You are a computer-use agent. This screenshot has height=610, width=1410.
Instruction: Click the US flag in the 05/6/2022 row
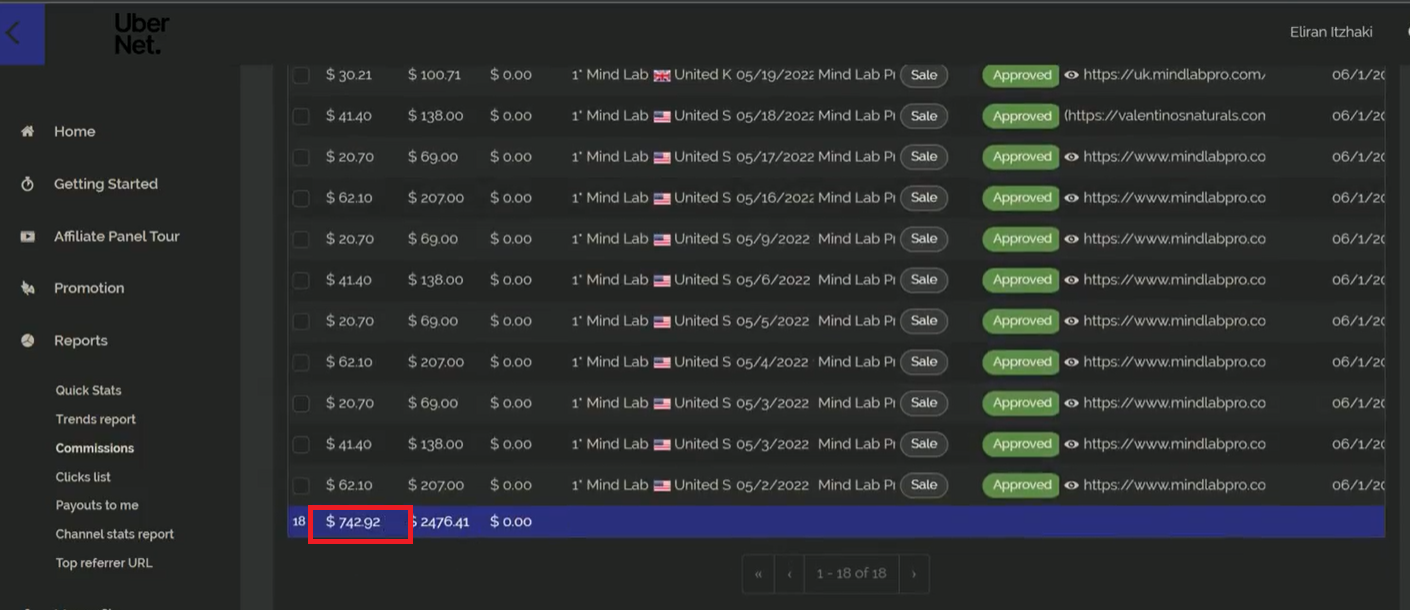pos(662,280)
